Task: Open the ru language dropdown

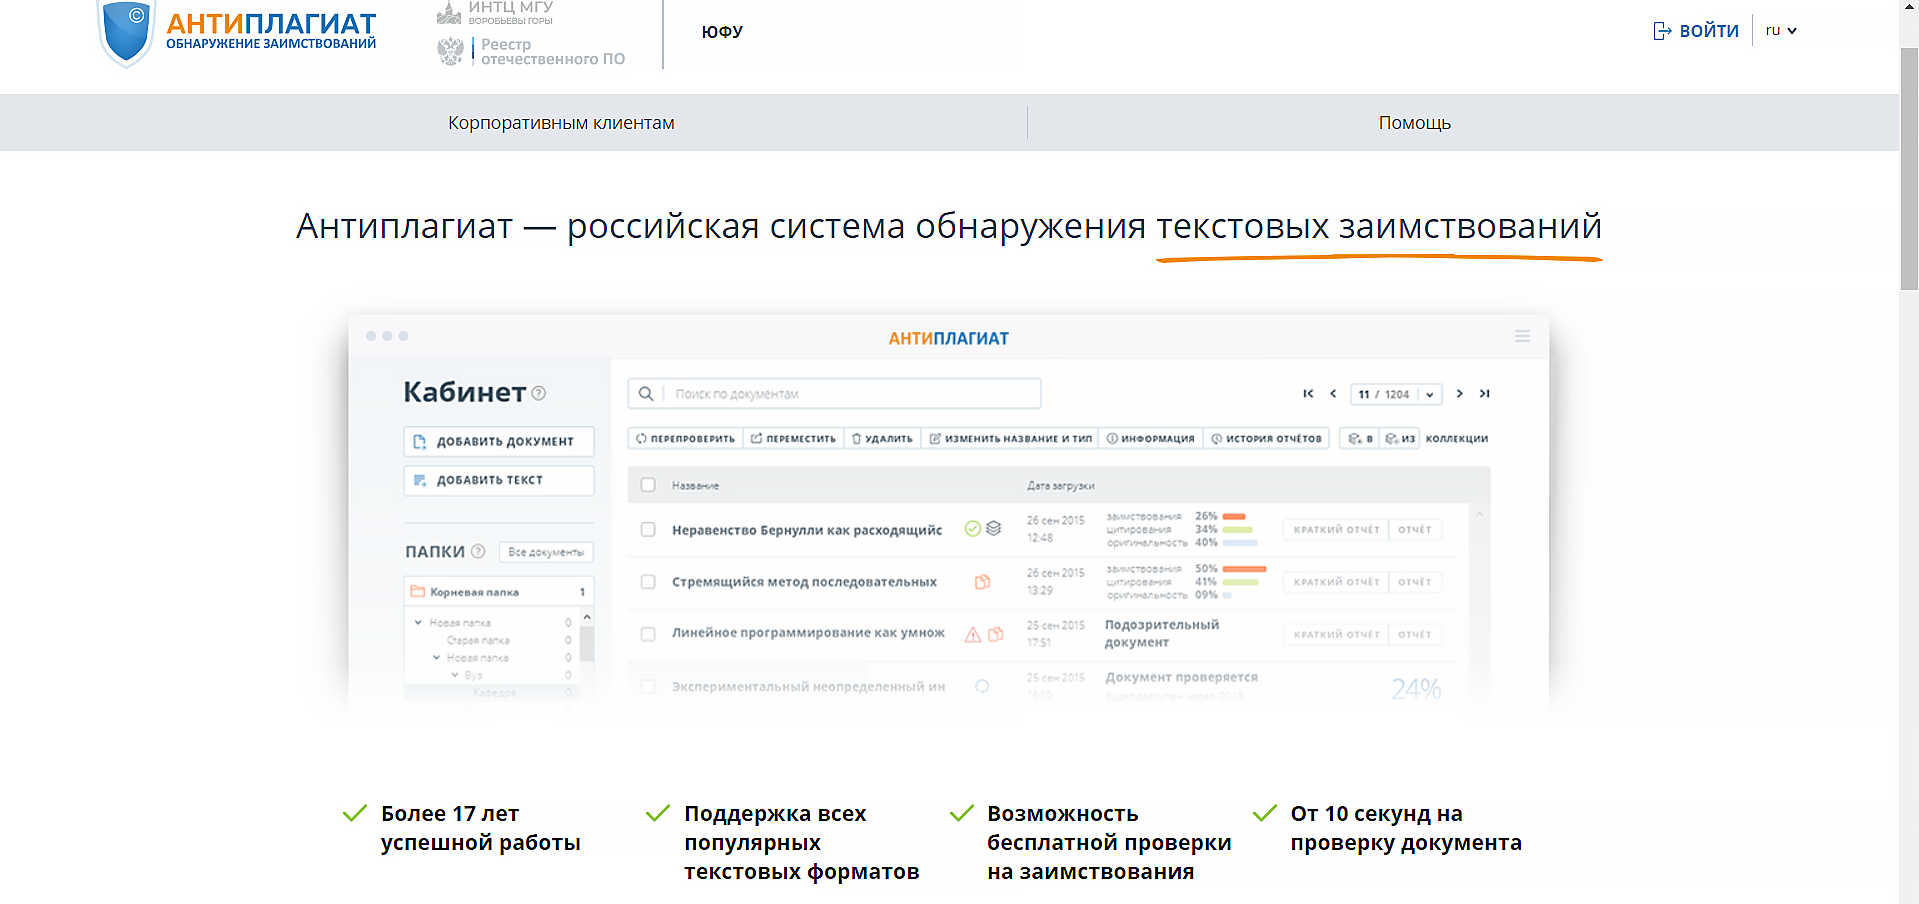Action: click(x=1781, y=31)
